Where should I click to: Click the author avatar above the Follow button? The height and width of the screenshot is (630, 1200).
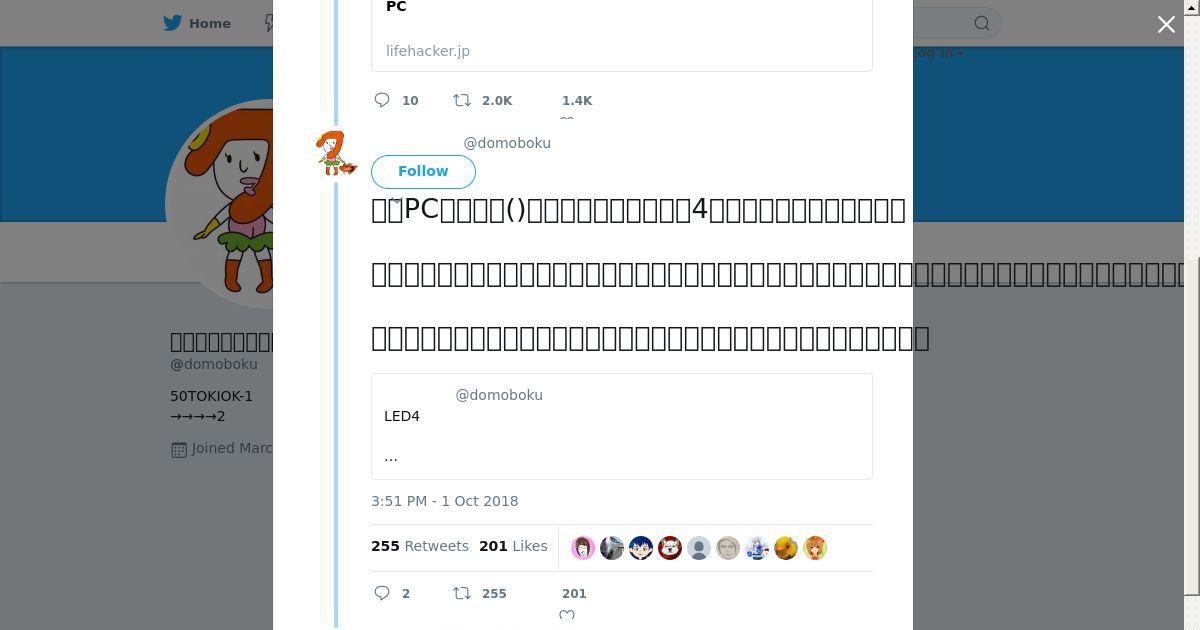tap(335, 154)
